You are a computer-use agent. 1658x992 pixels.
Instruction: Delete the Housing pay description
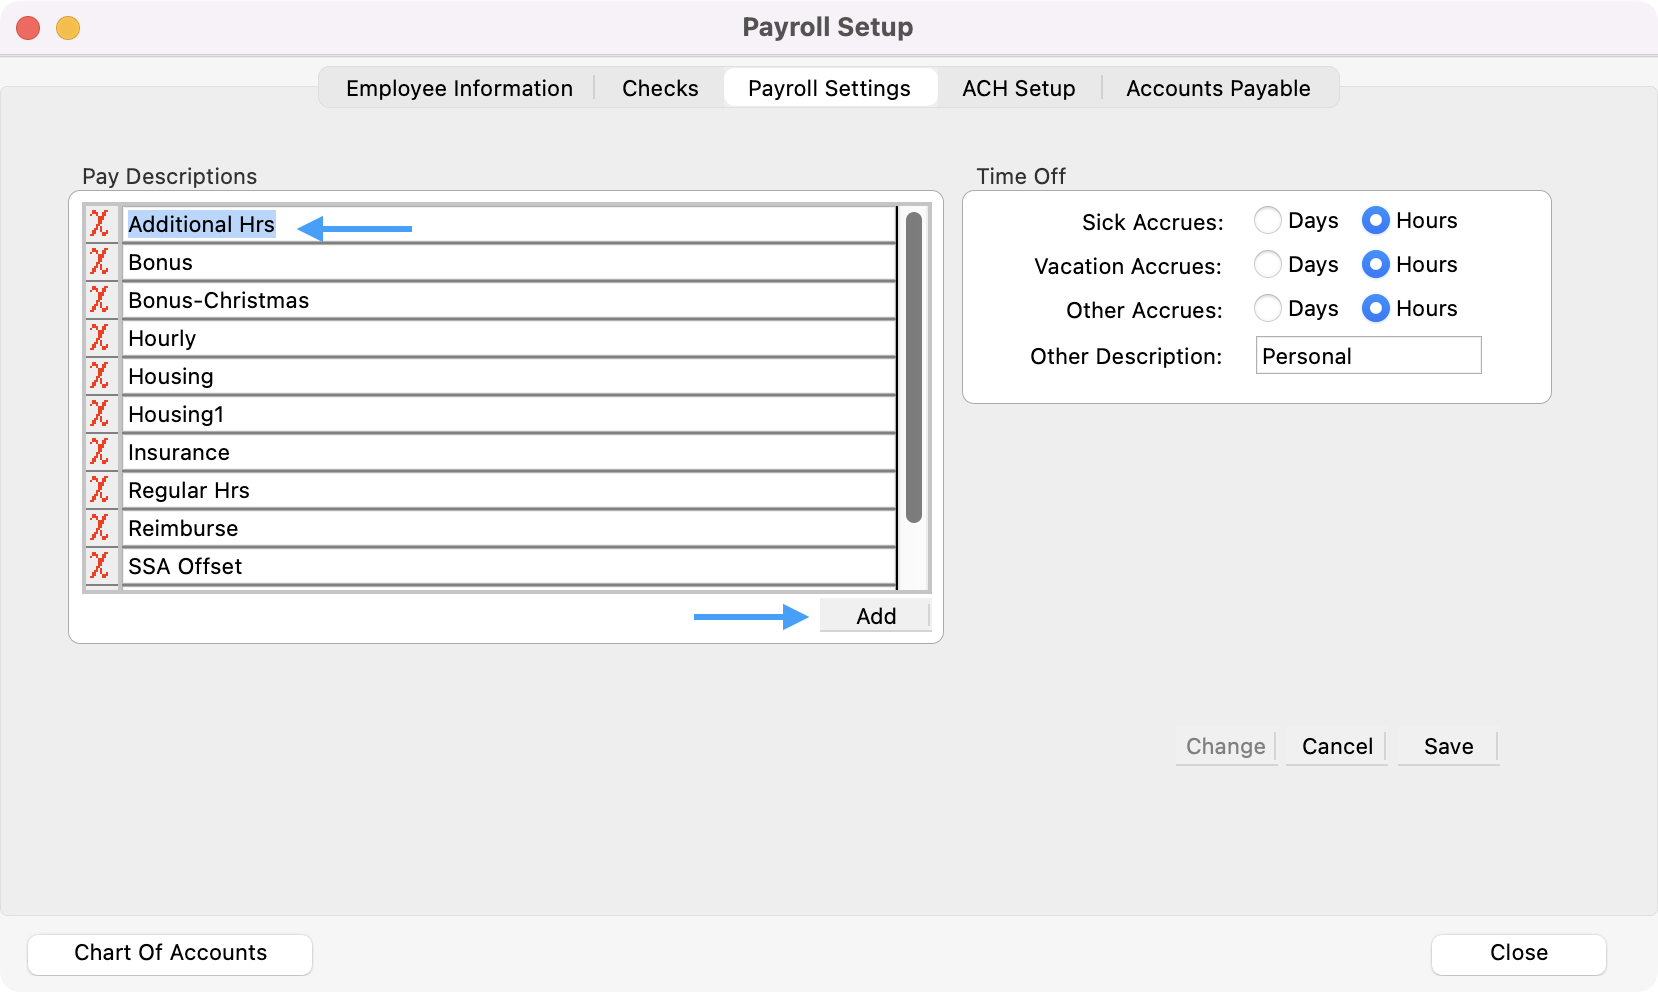pyautogui.click(x=99, y=376)
